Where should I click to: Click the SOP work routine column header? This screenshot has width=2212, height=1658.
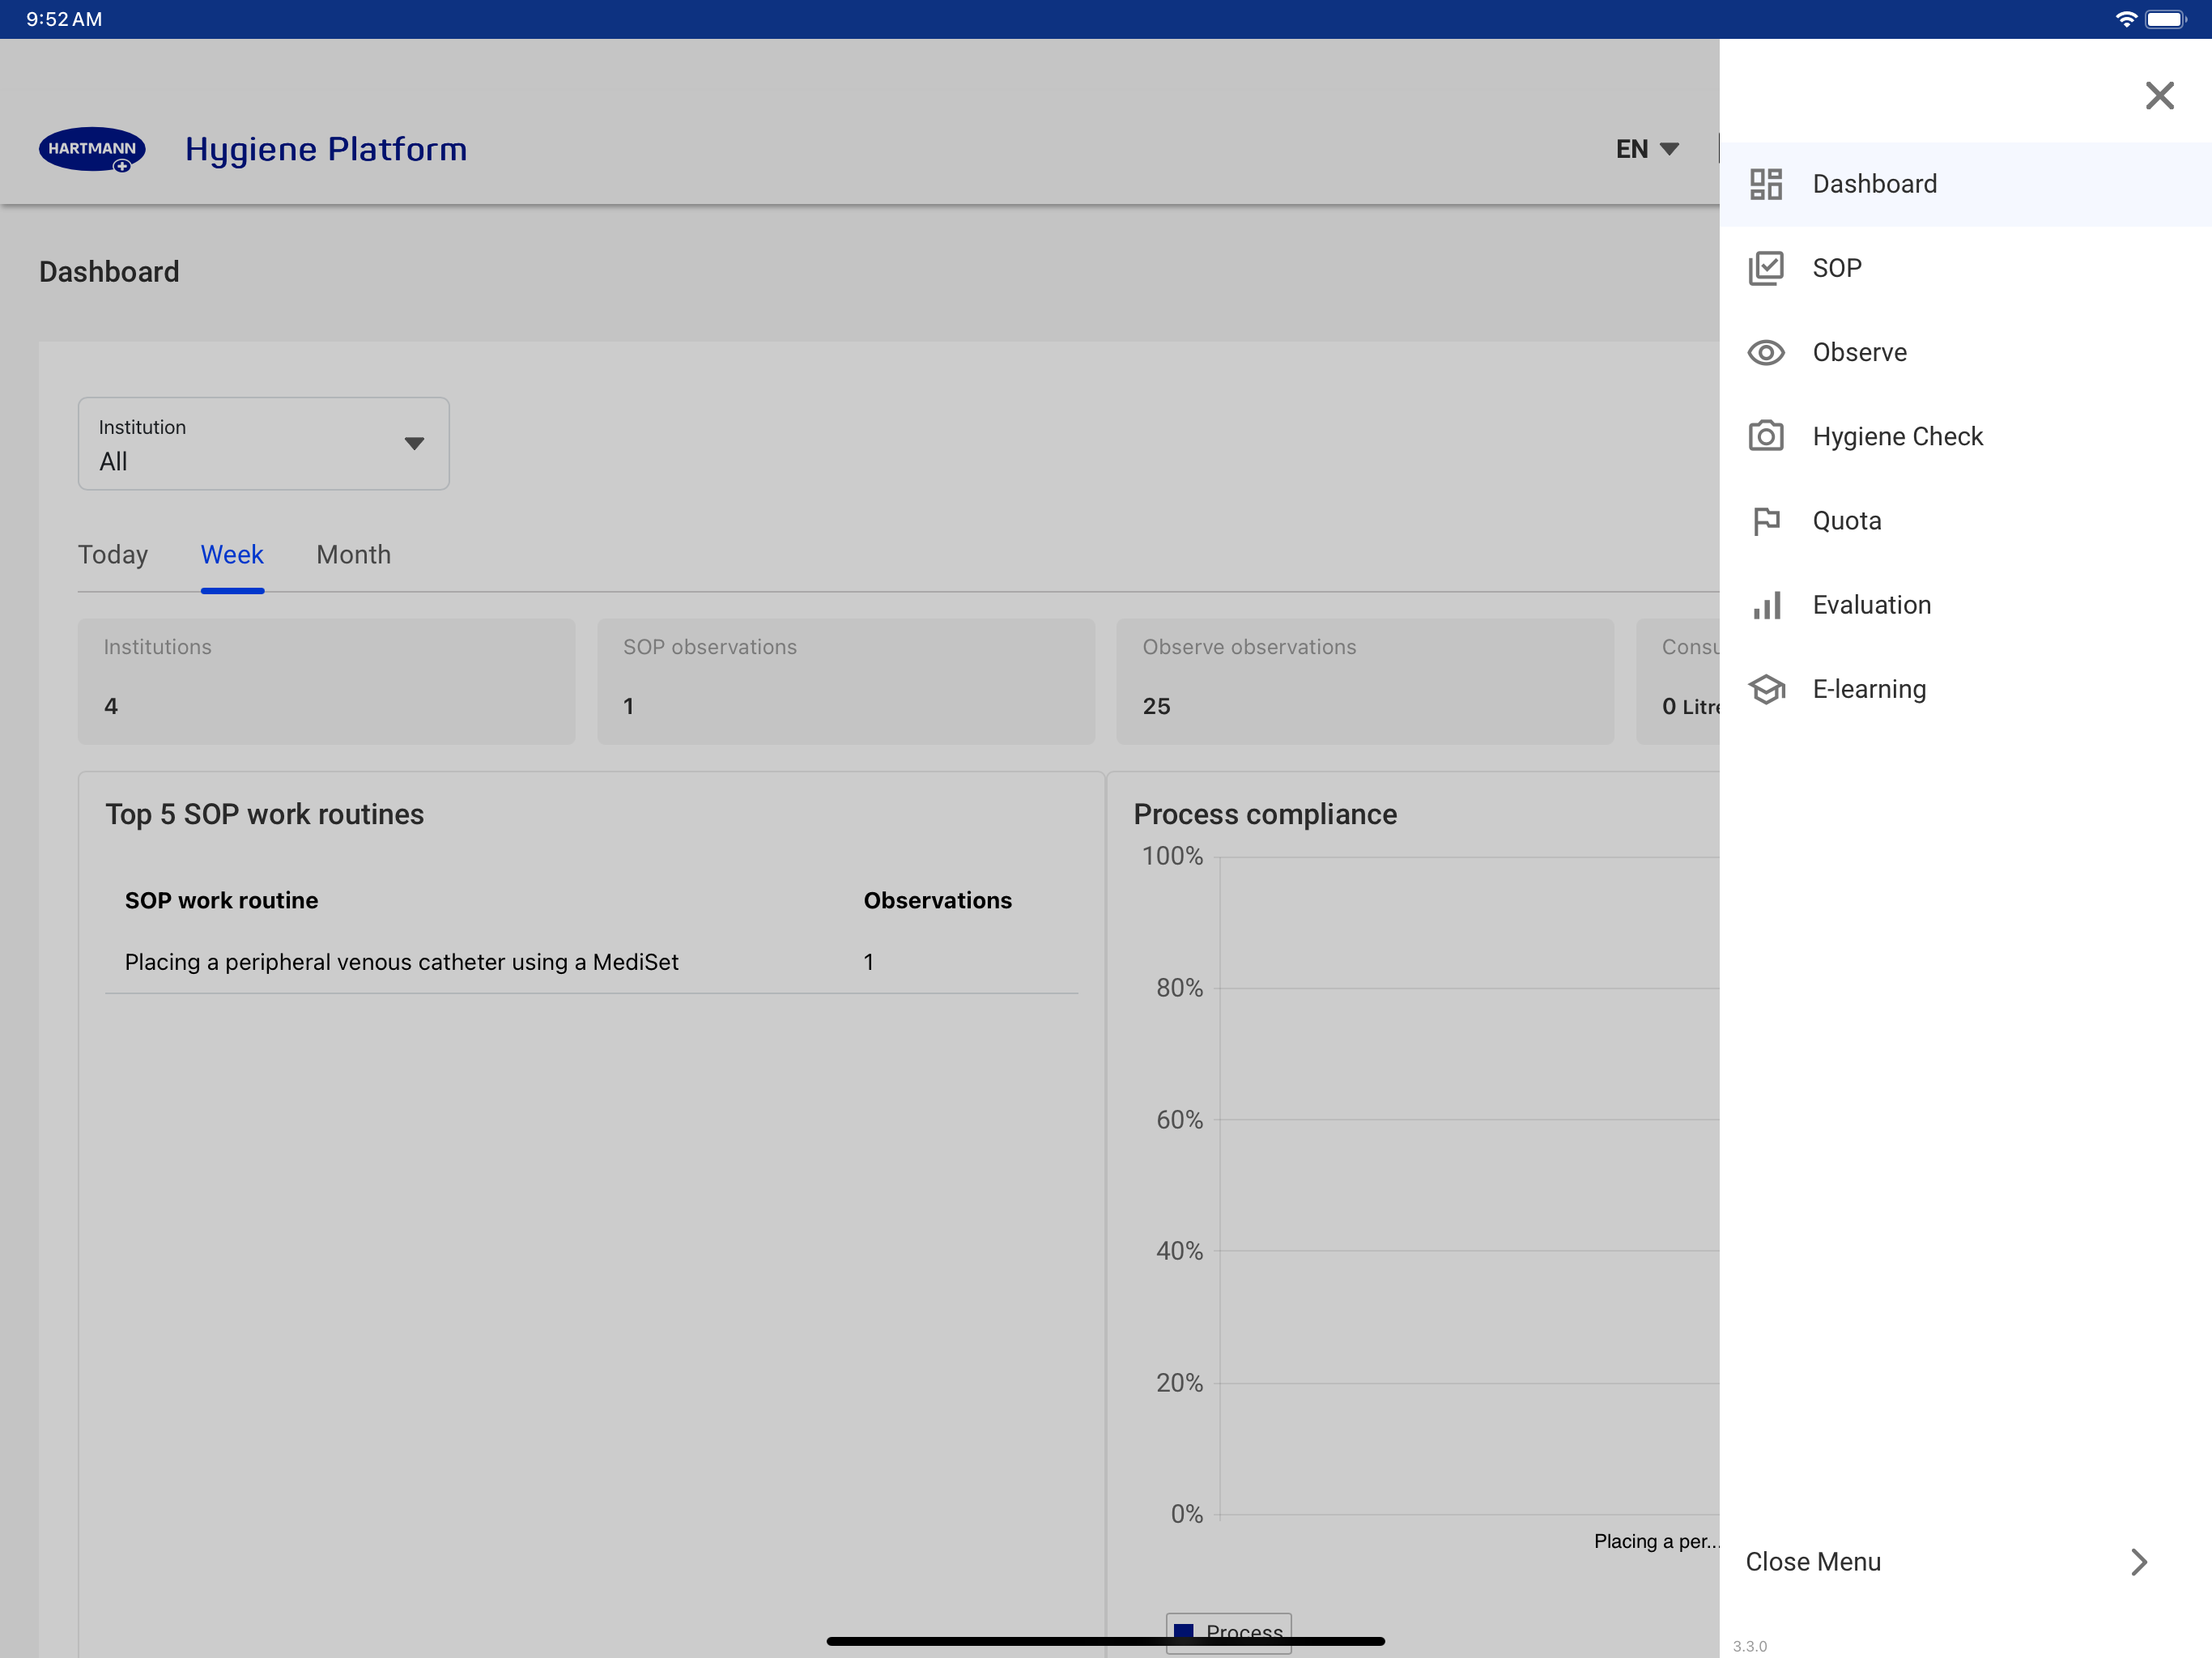click(x=221, y=900)
